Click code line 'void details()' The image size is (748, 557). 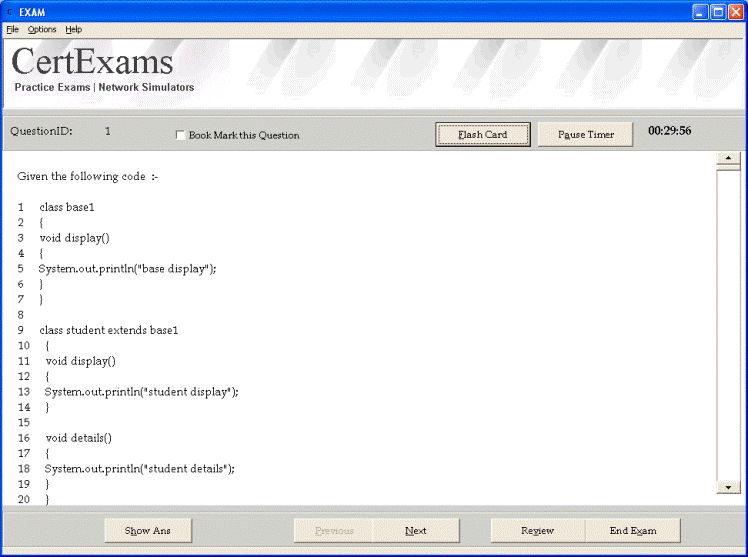click(x=79, y=438)
